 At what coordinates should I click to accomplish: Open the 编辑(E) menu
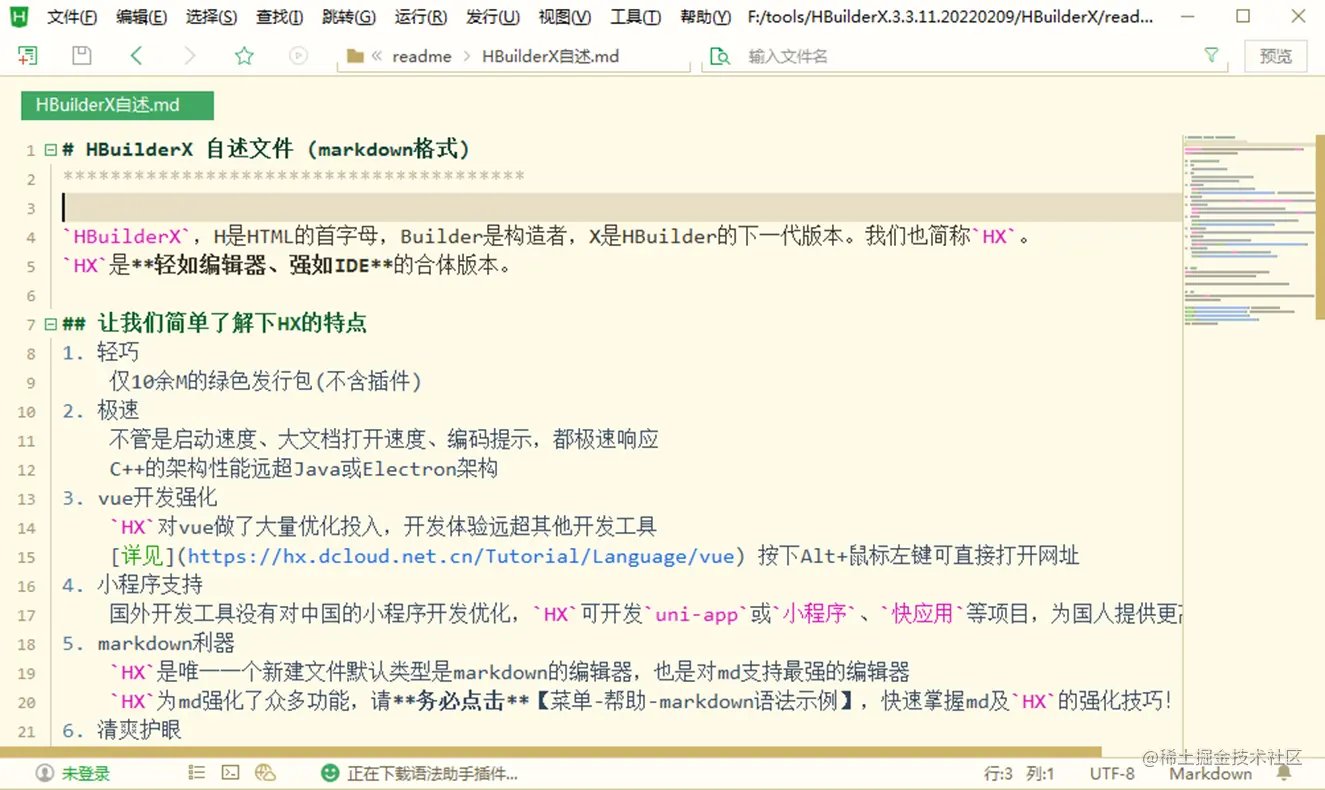pos(141,17)
